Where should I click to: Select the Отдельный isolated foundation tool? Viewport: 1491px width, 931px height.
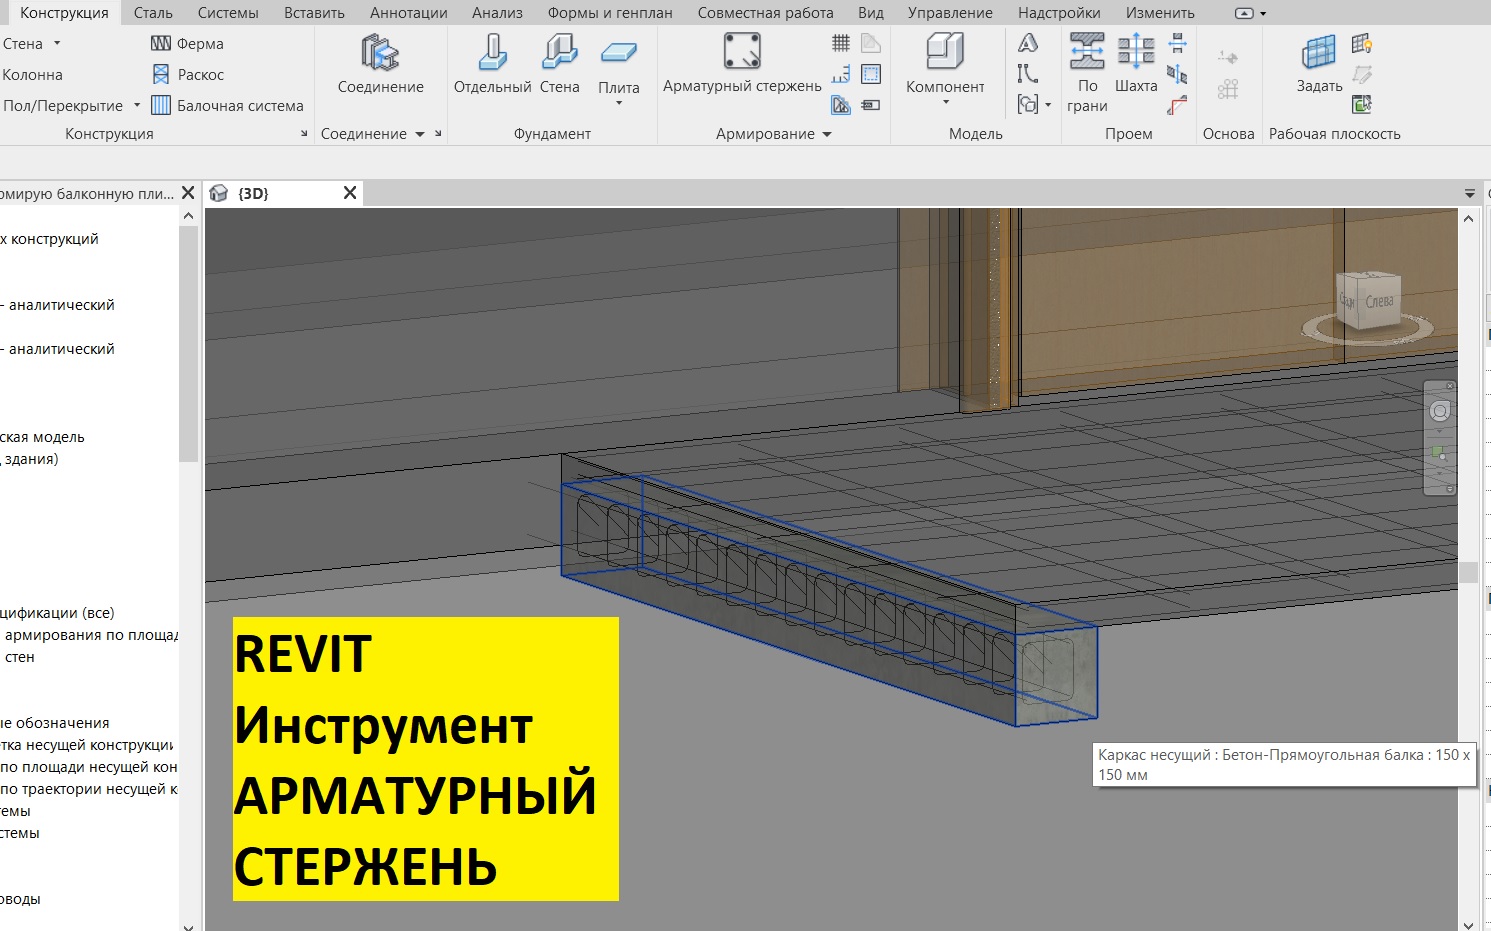tap(492, 65)
